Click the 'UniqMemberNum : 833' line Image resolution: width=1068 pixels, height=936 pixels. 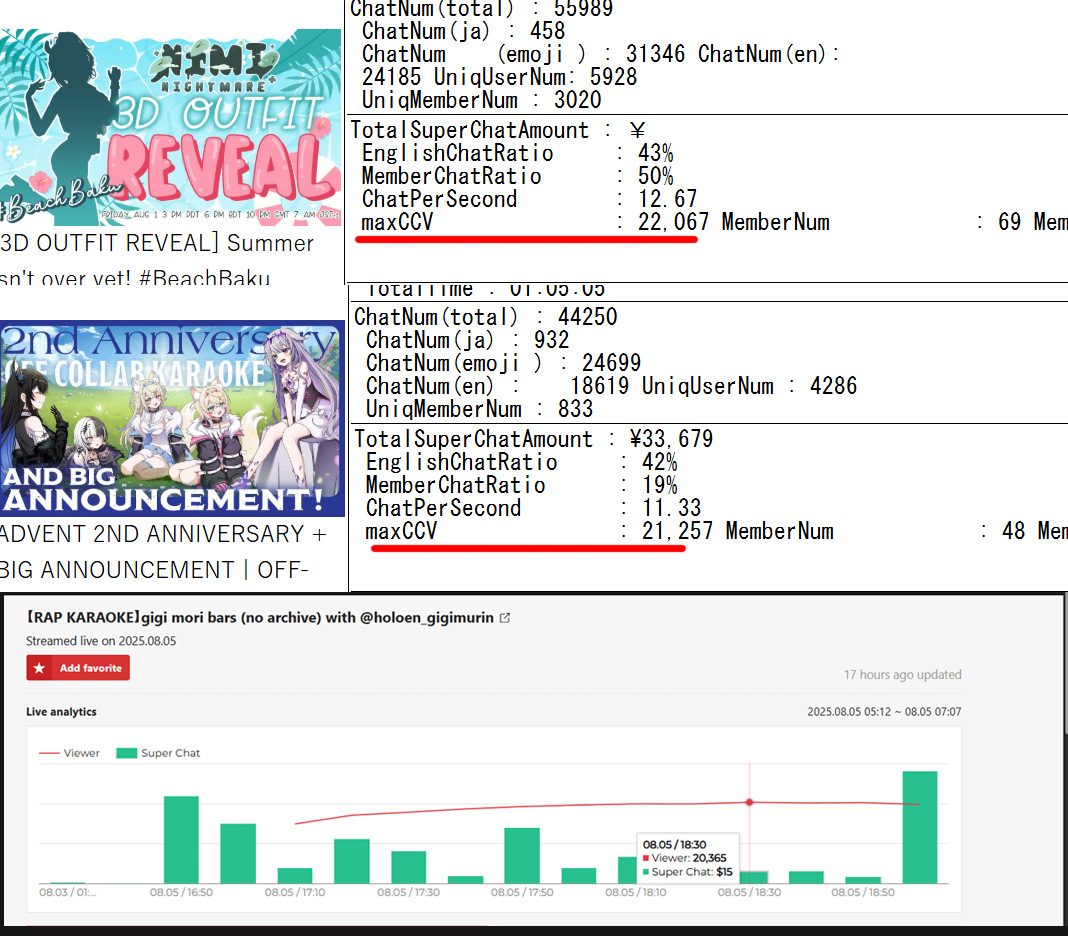pyautogui.click(x=480, y=409)
